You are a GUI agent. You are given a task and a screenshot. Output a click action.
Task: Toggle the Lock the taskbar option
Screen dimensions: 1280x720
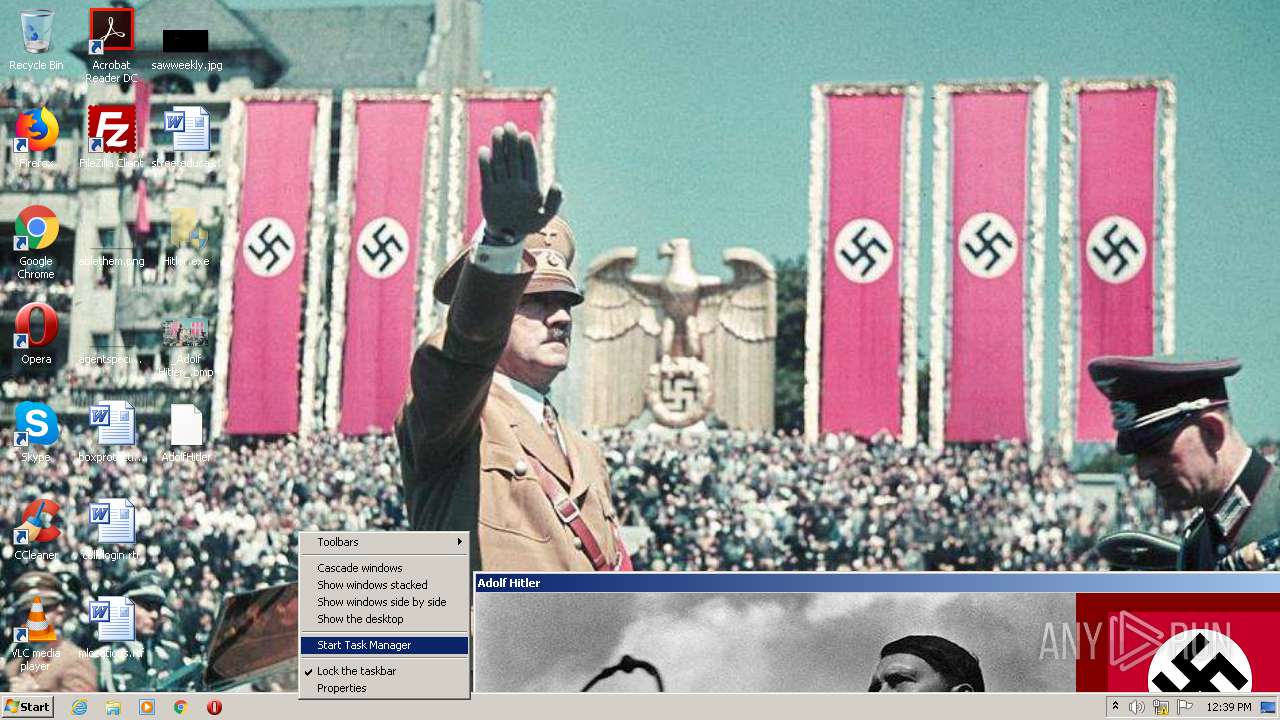384,671
